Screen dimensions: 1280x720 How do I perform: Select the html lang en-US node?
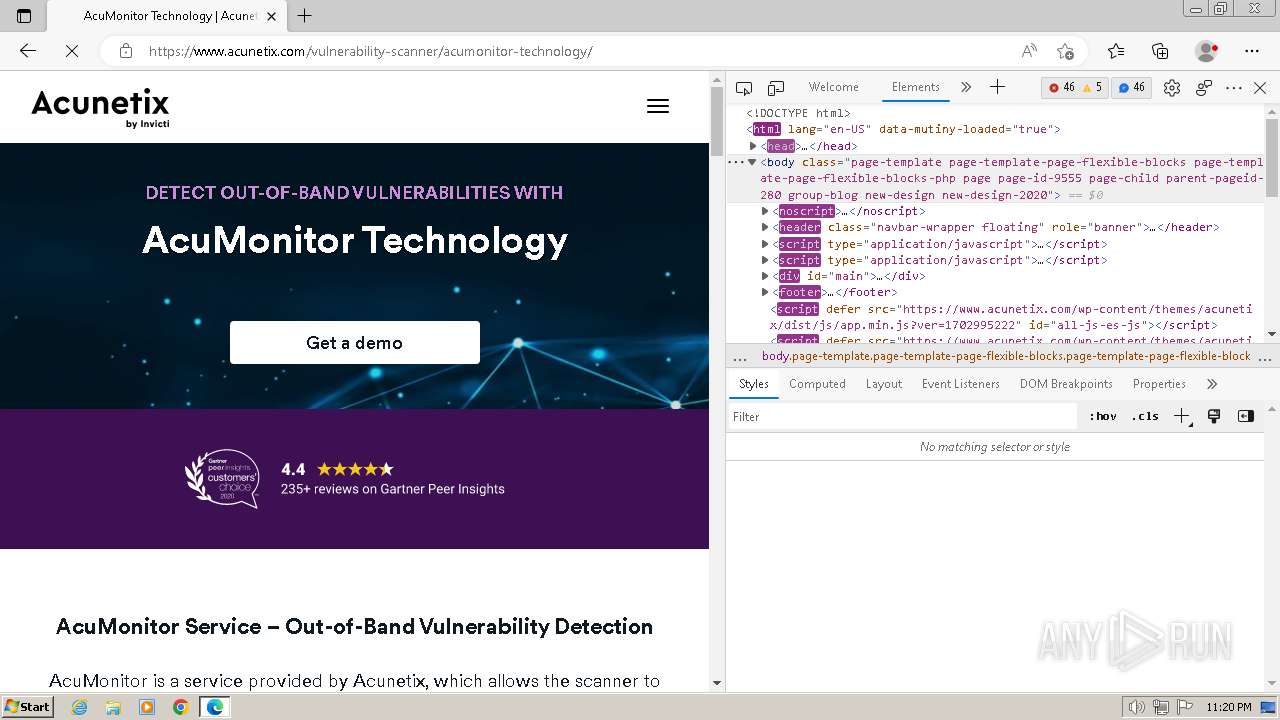903,129
